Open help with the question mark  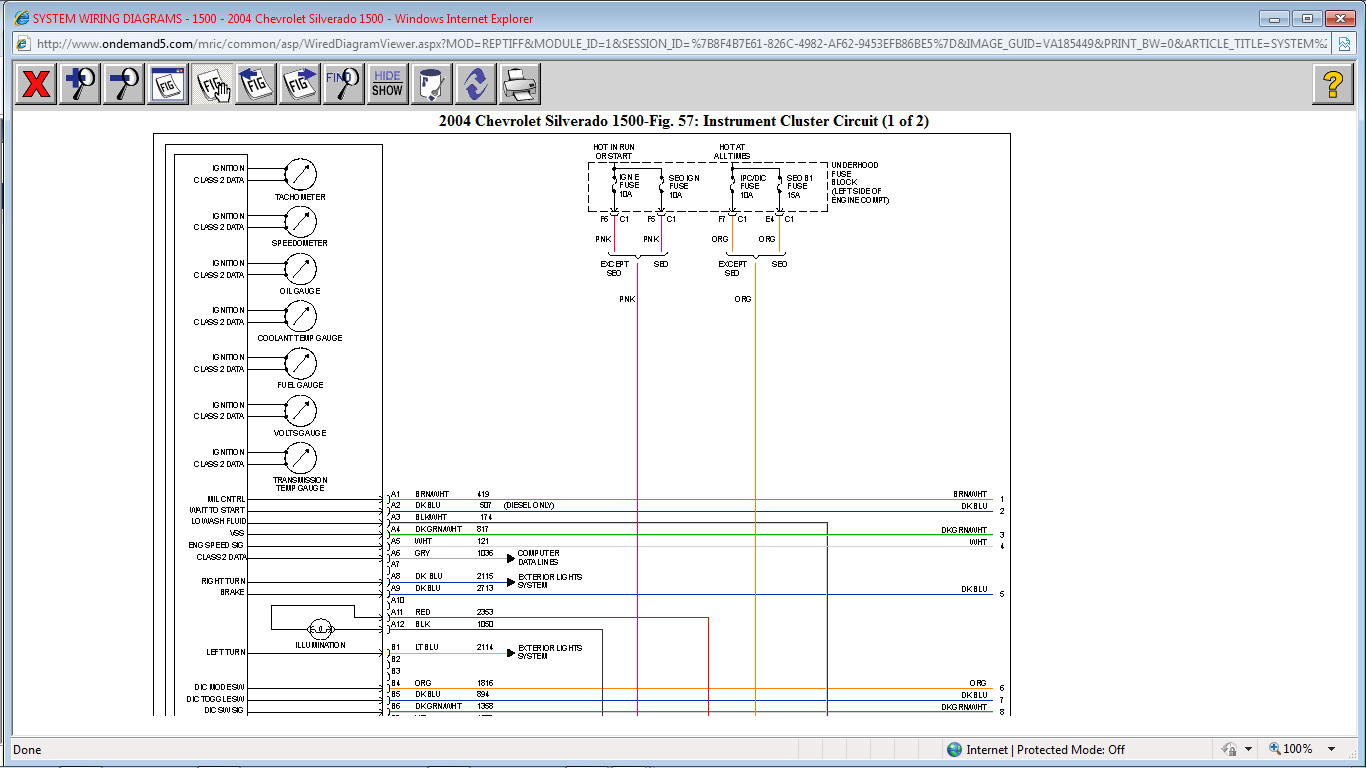click(1332, 84)
